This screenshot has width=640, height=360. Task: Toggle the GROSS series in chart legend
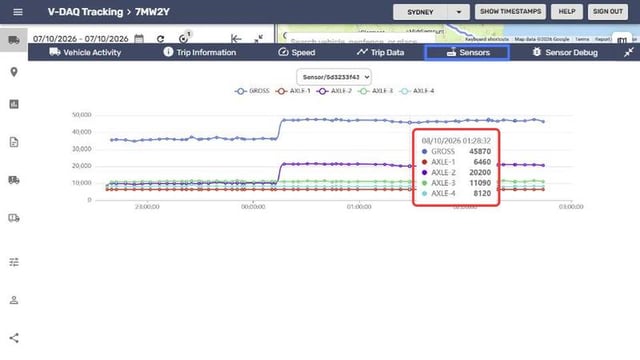click(x=252, y=91)
